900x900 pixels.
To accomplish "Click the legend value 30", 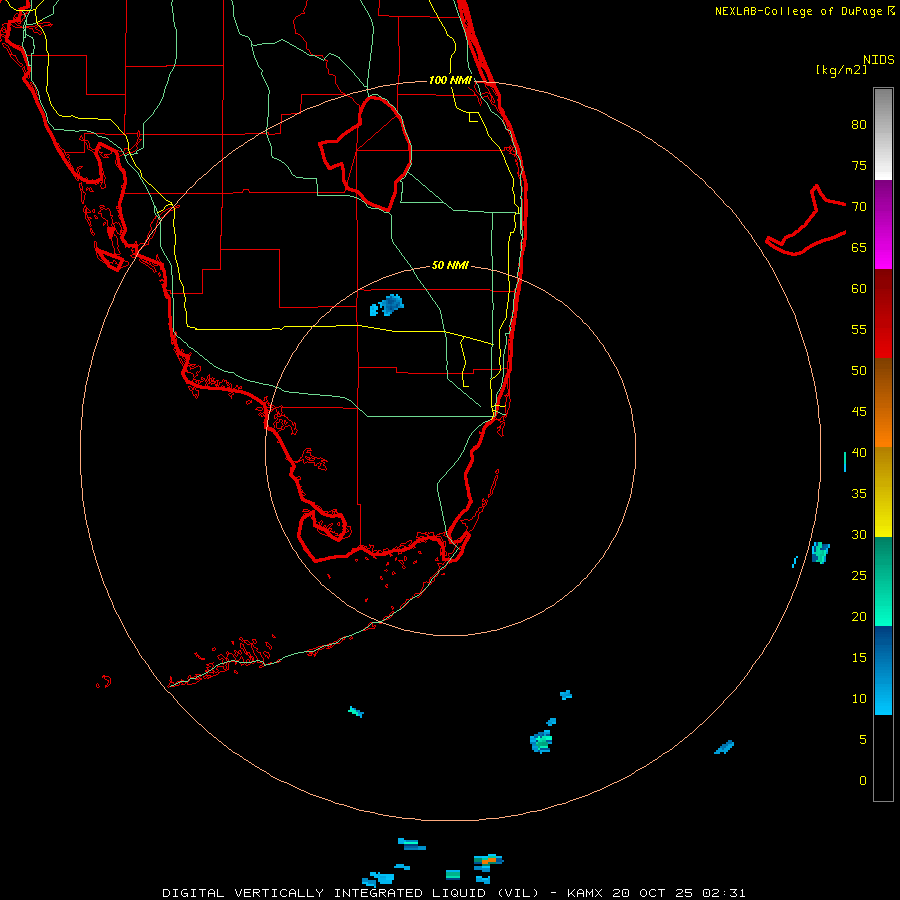I will 859,535.
